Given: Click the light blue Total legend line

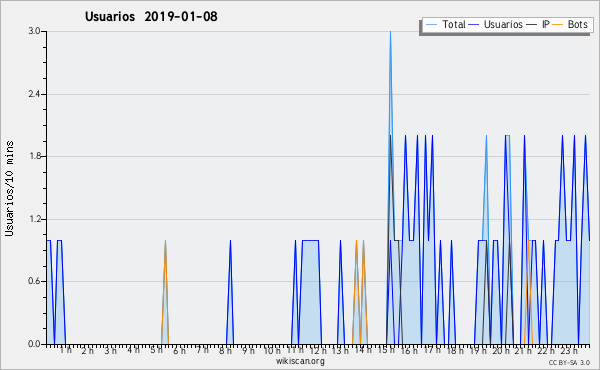Looking at the screenshot, I should [x=431, y=25].
